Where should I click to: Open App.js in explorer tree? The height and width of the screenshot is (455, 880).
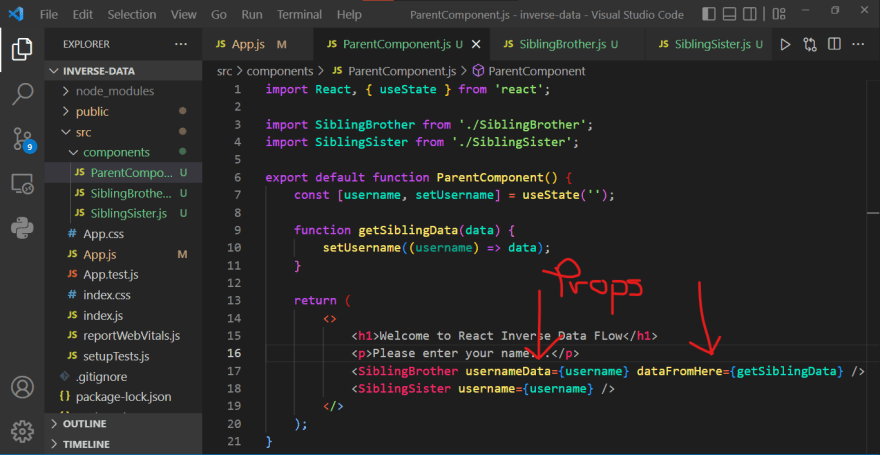(x=123, y=254)
